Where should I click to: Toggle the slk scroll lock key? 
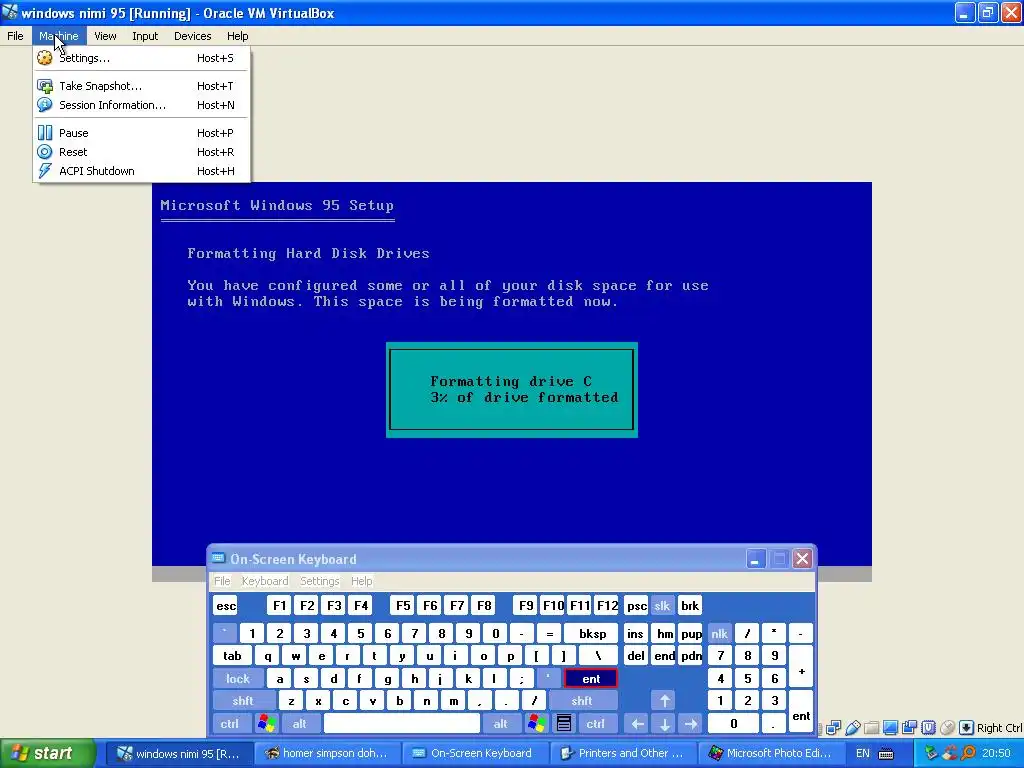662,605
